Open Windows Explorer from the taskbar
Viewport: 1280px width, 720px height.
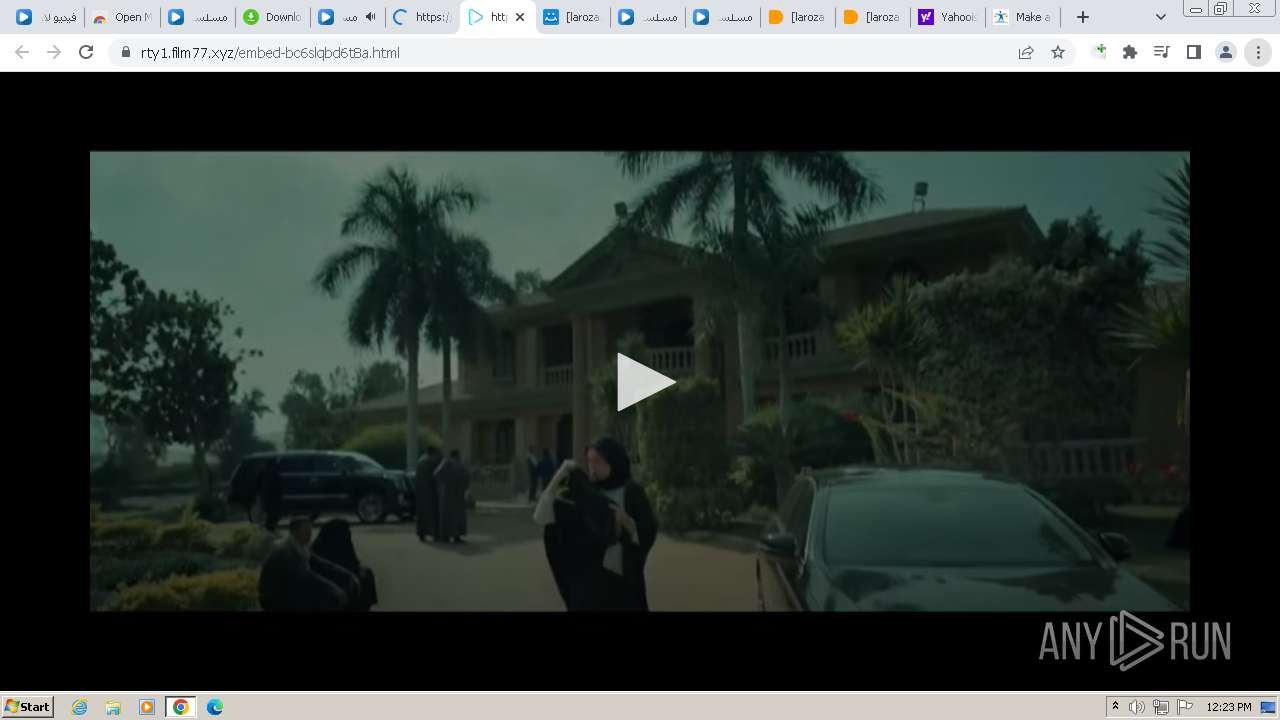coord(113,707)
